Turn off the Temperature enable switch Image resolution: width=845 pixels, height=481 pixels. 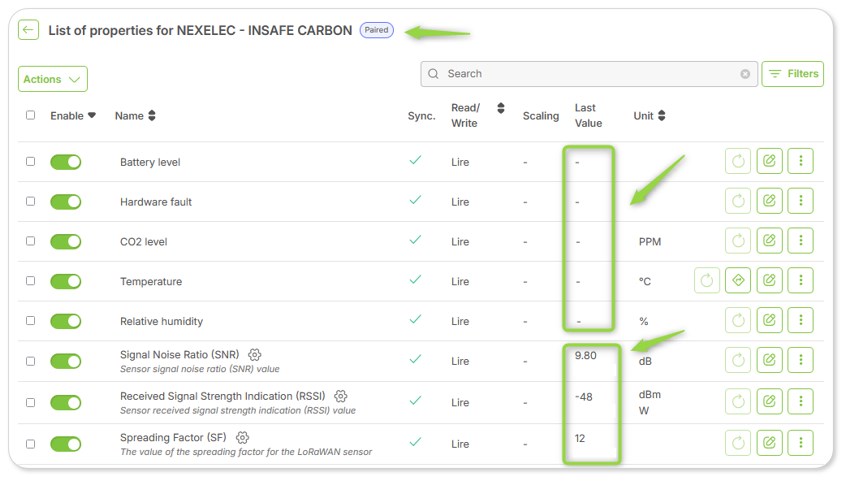pos(66,282)
